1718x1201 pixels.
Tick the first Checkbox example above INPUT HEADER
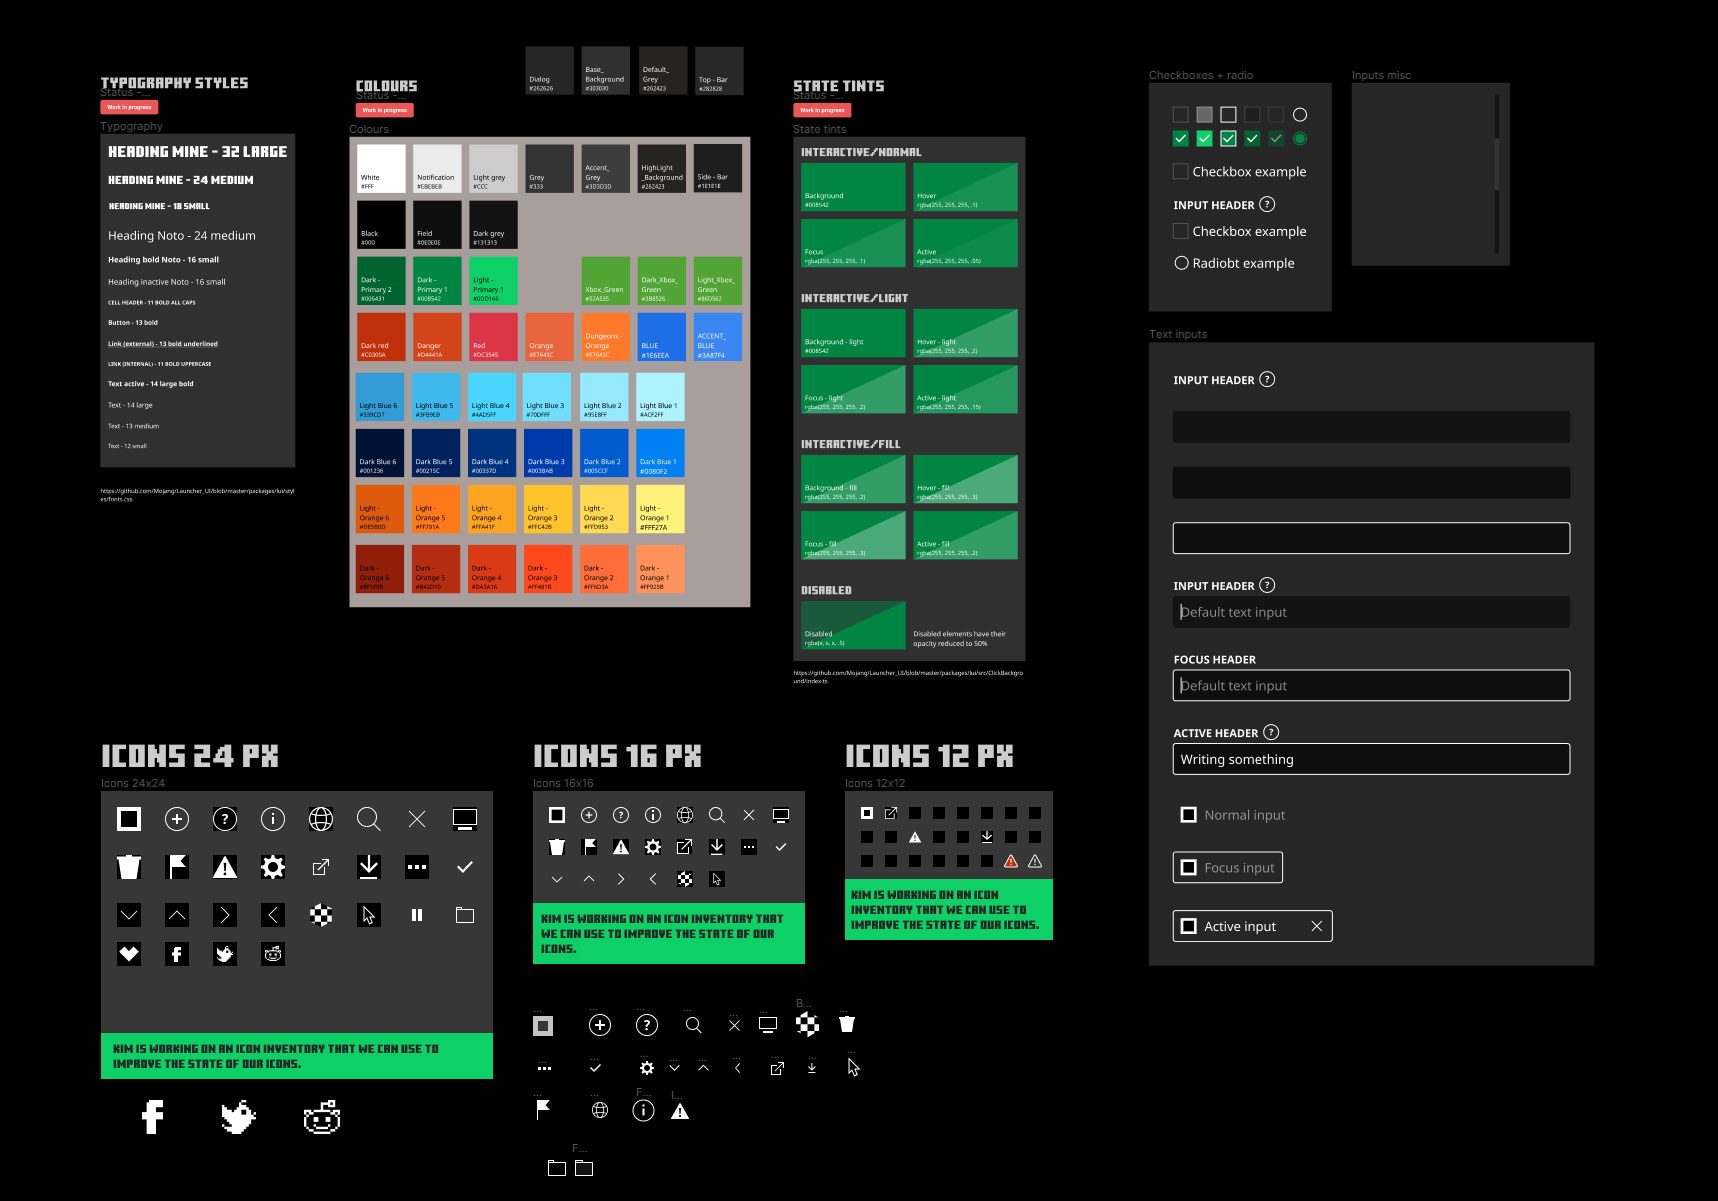(1181, 172)
